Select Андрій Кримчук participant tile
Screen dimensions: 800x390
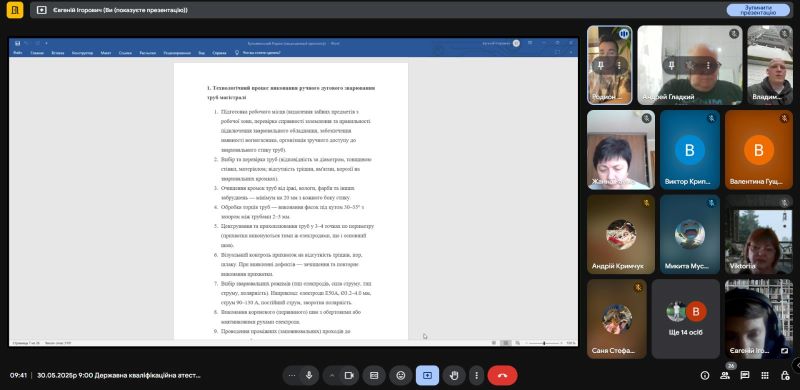621,234
